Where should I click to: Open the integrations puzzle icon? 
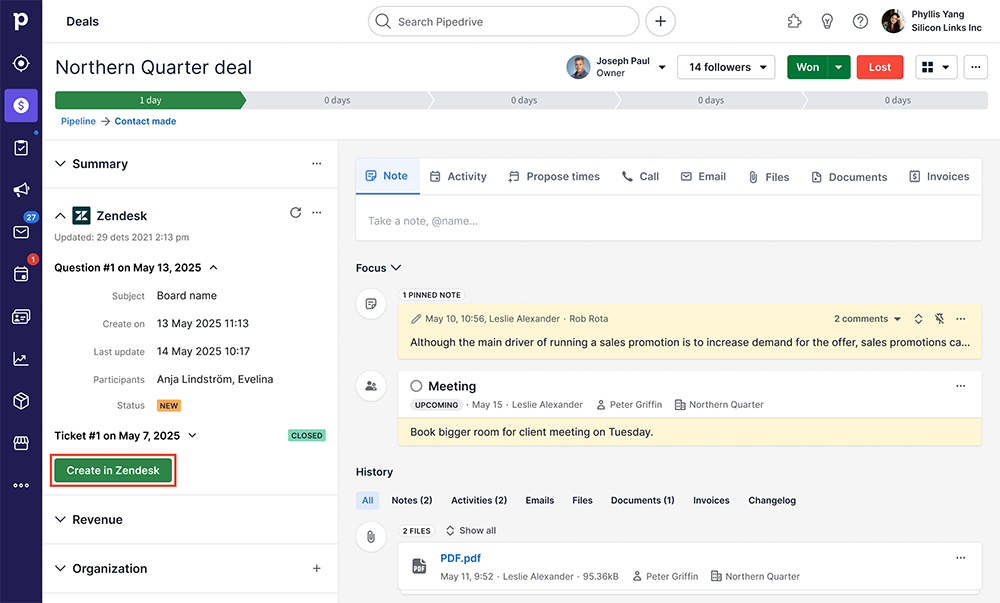(x=794, y=22)
